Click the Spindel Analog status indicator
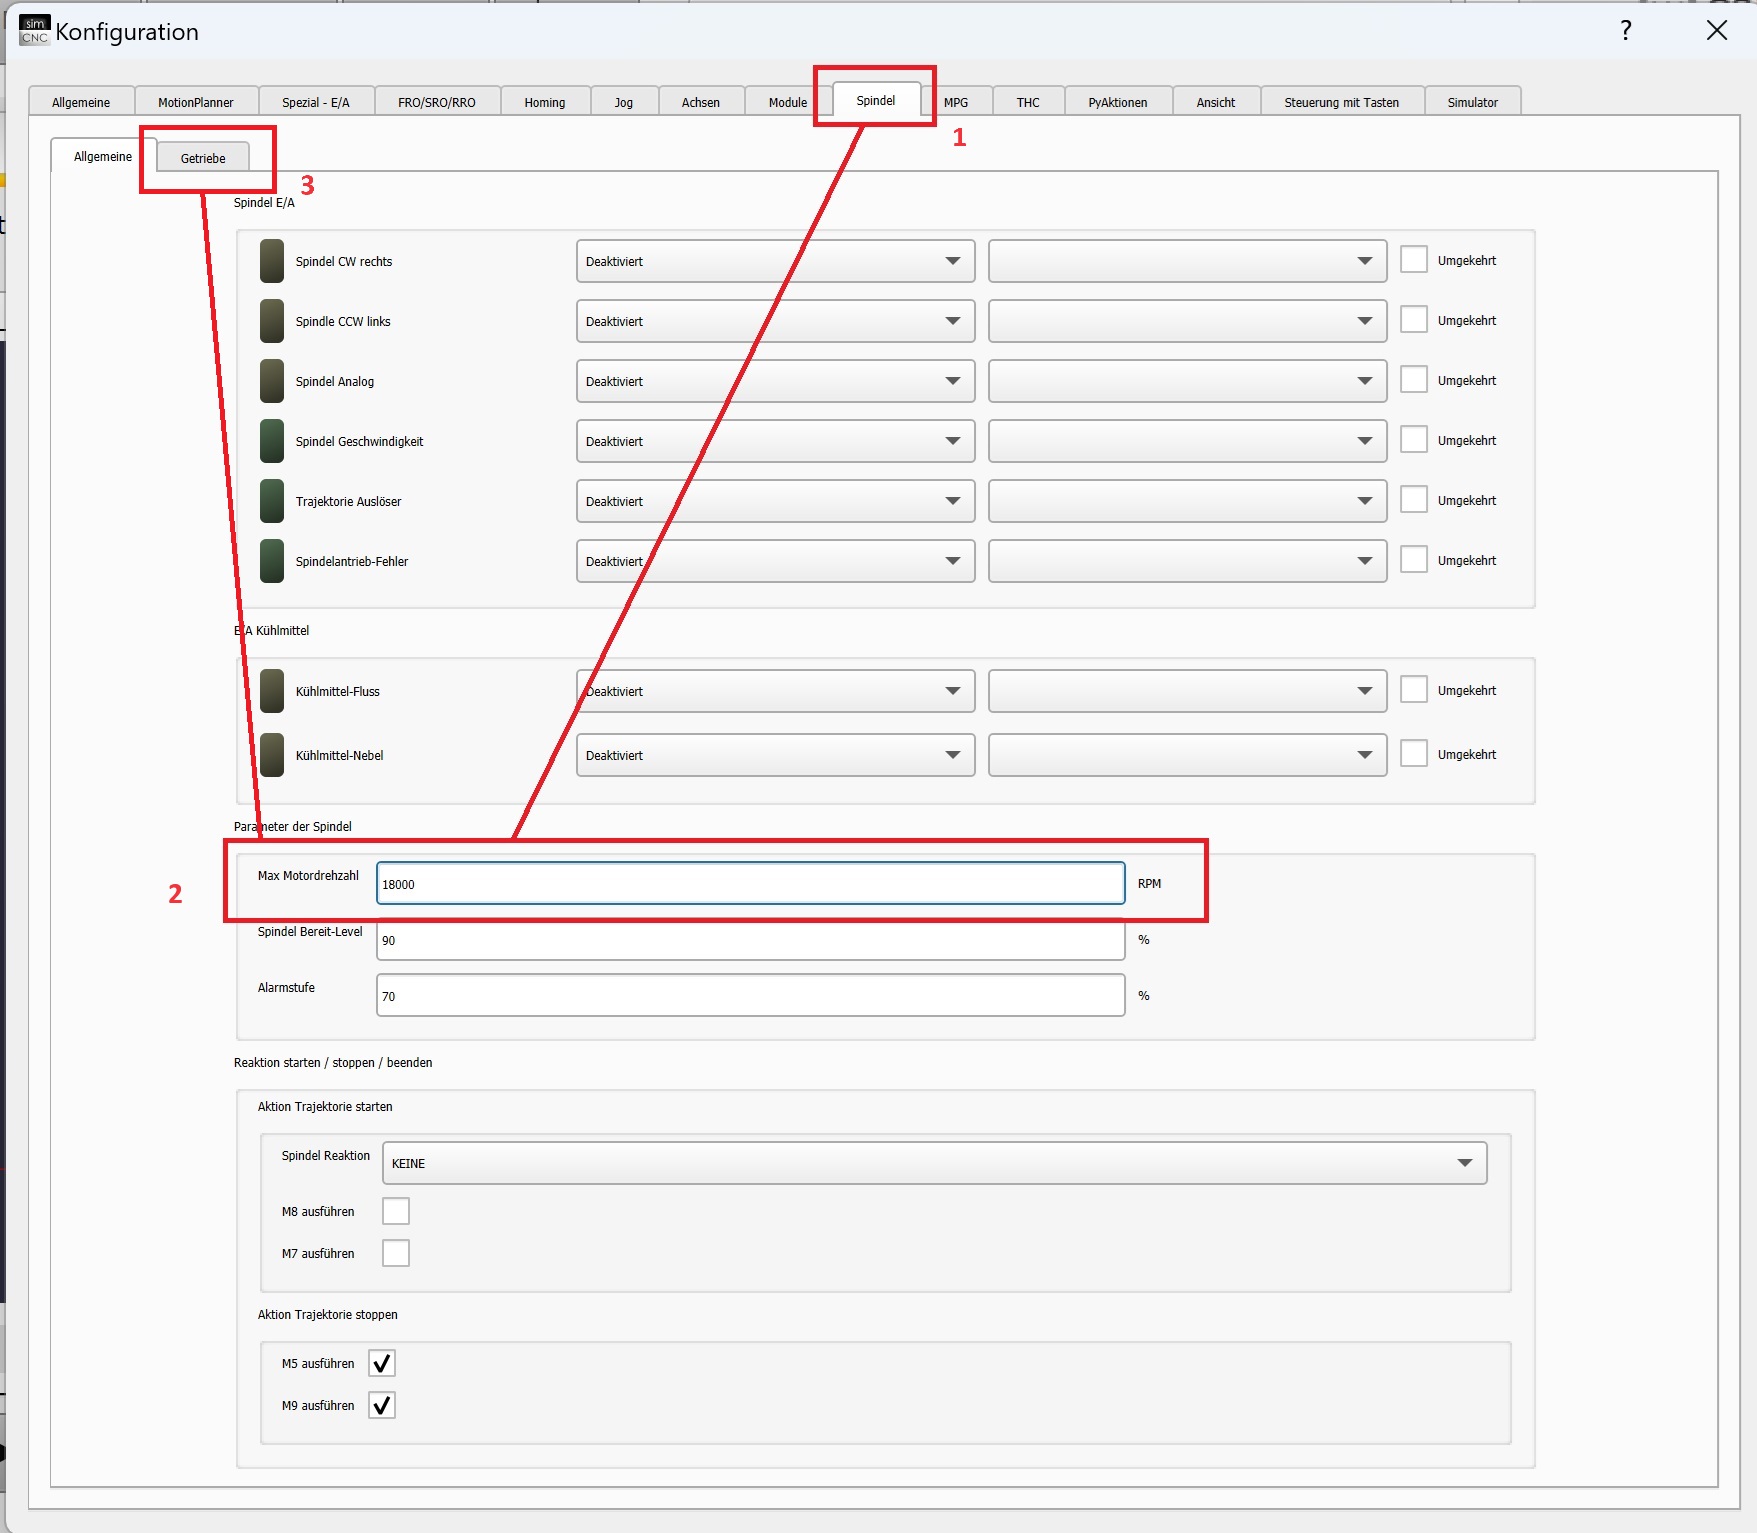Screen dimensions: 1757x1533 tap(271, 381)
